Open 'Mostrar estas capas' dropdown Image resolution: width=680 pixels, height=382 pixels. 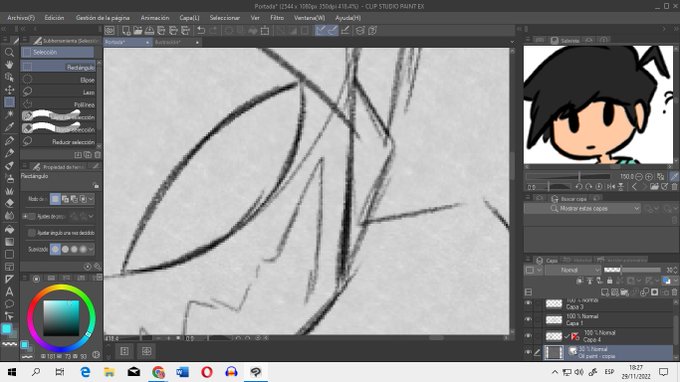click(x=582, y=209)
